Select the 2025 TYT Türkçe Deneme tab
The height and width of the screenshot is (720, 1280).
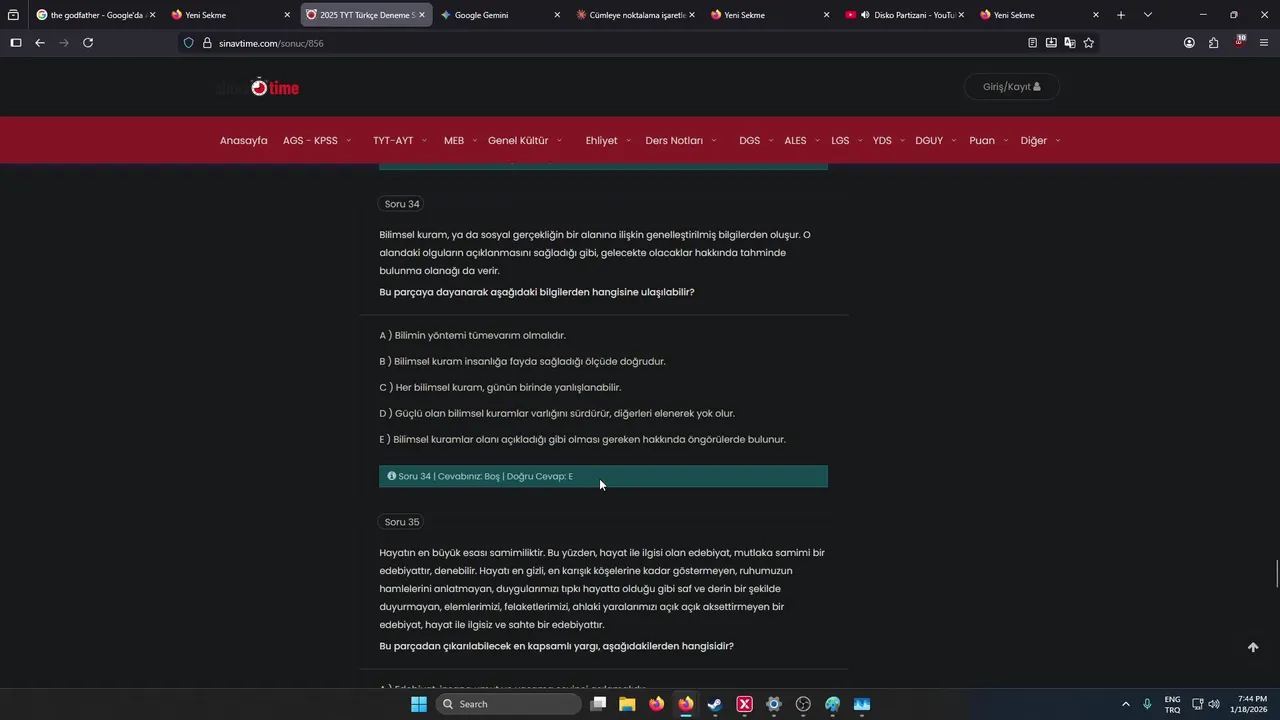tap(366, 15)
